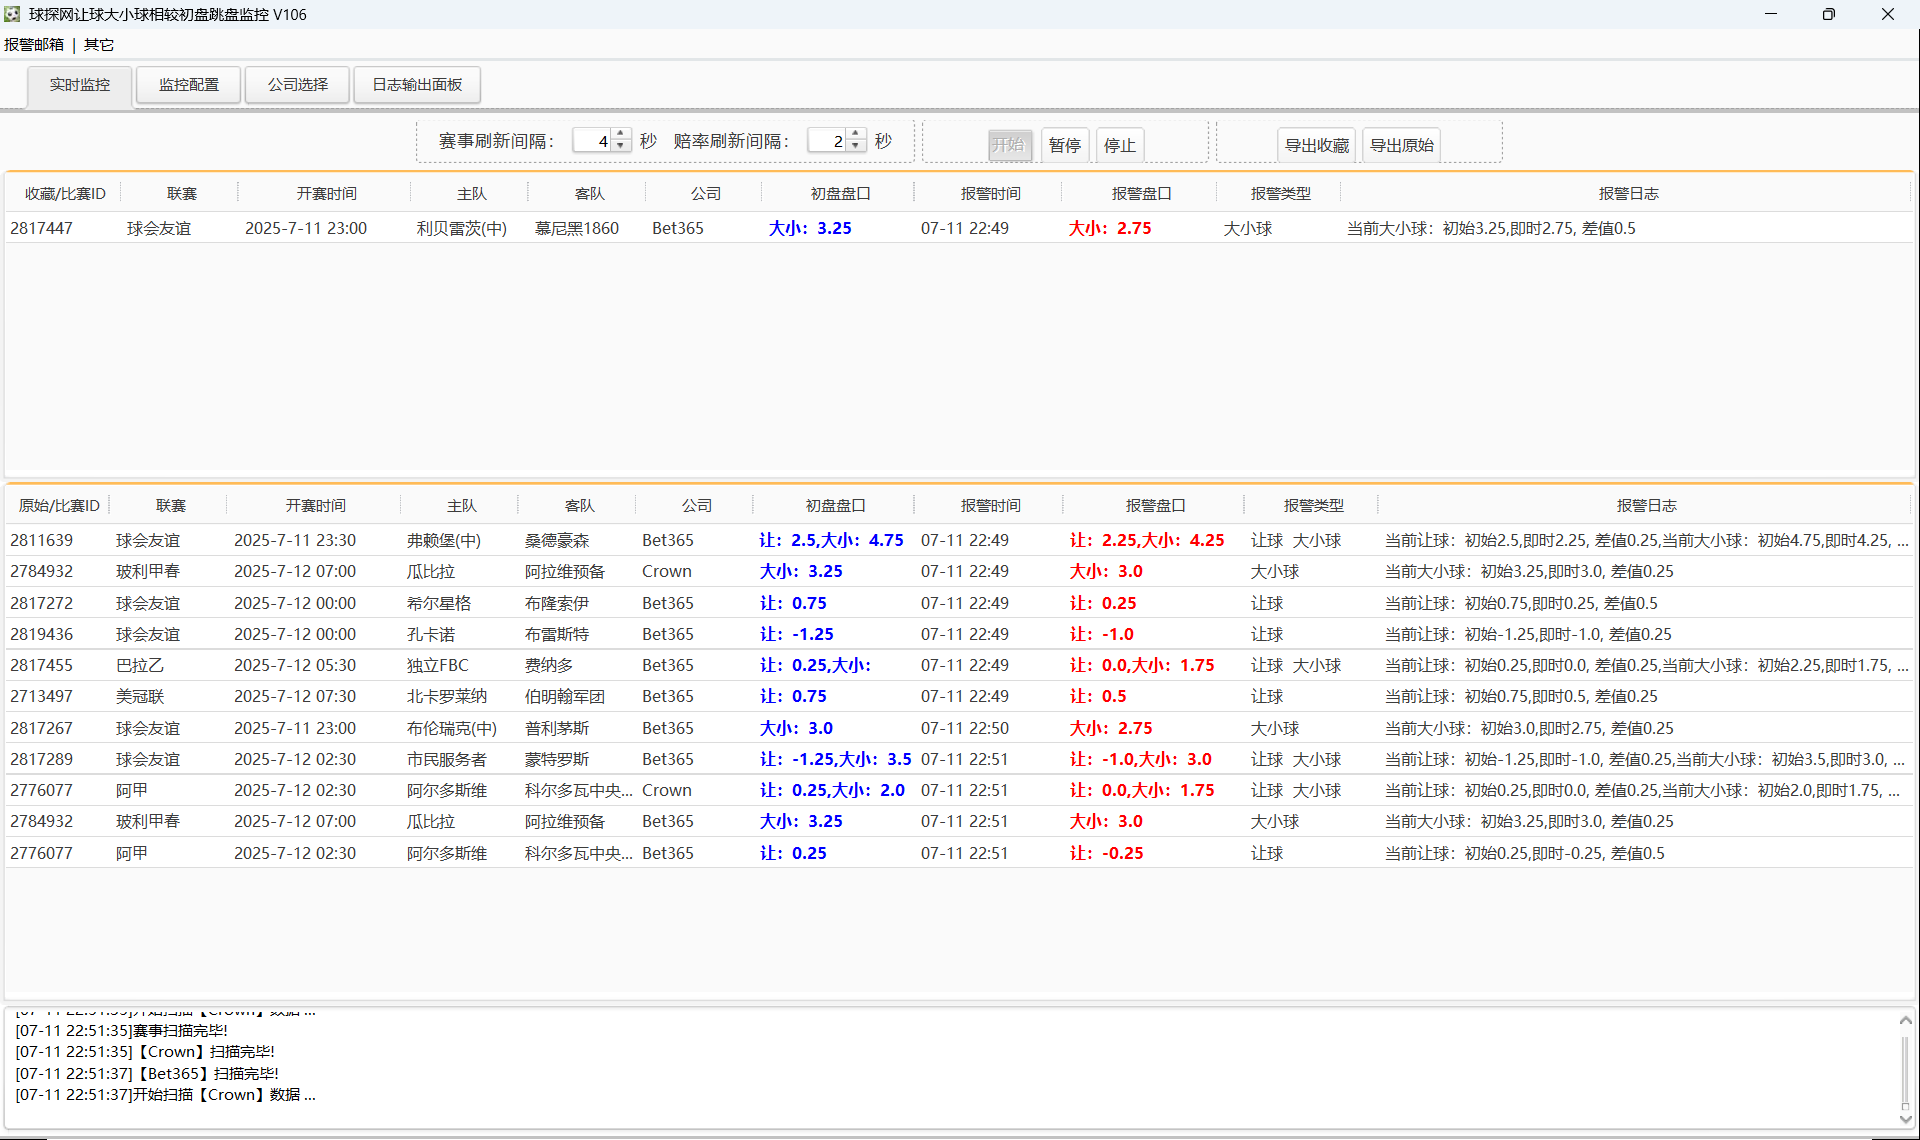Open the 其它 menu
This screenshot has height=1140, width=1920.
coord(99,45)
